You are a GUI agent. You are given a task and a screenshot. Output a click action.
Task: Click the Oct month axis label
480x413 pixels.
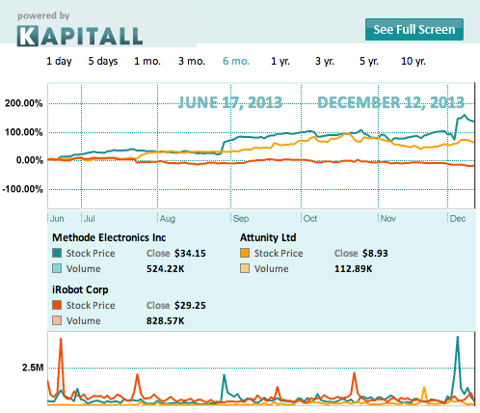pos(310,219)
